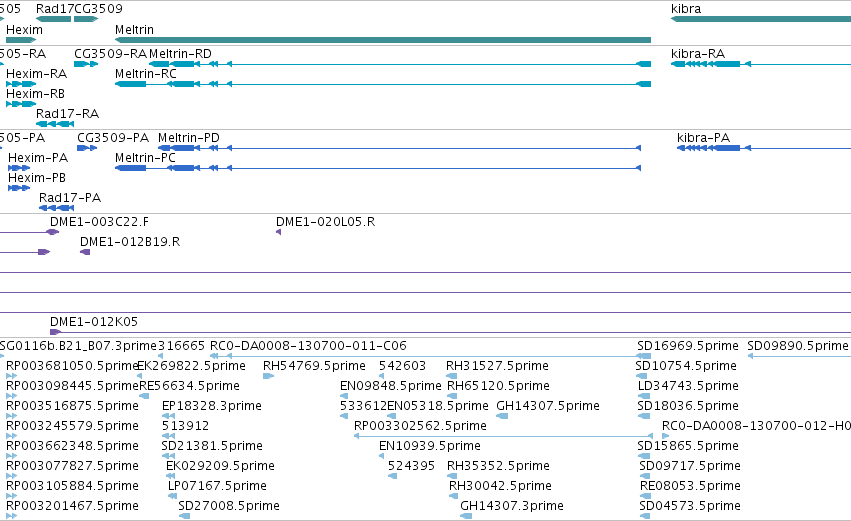Click the kibra-PA protein label

coord(703,138)
